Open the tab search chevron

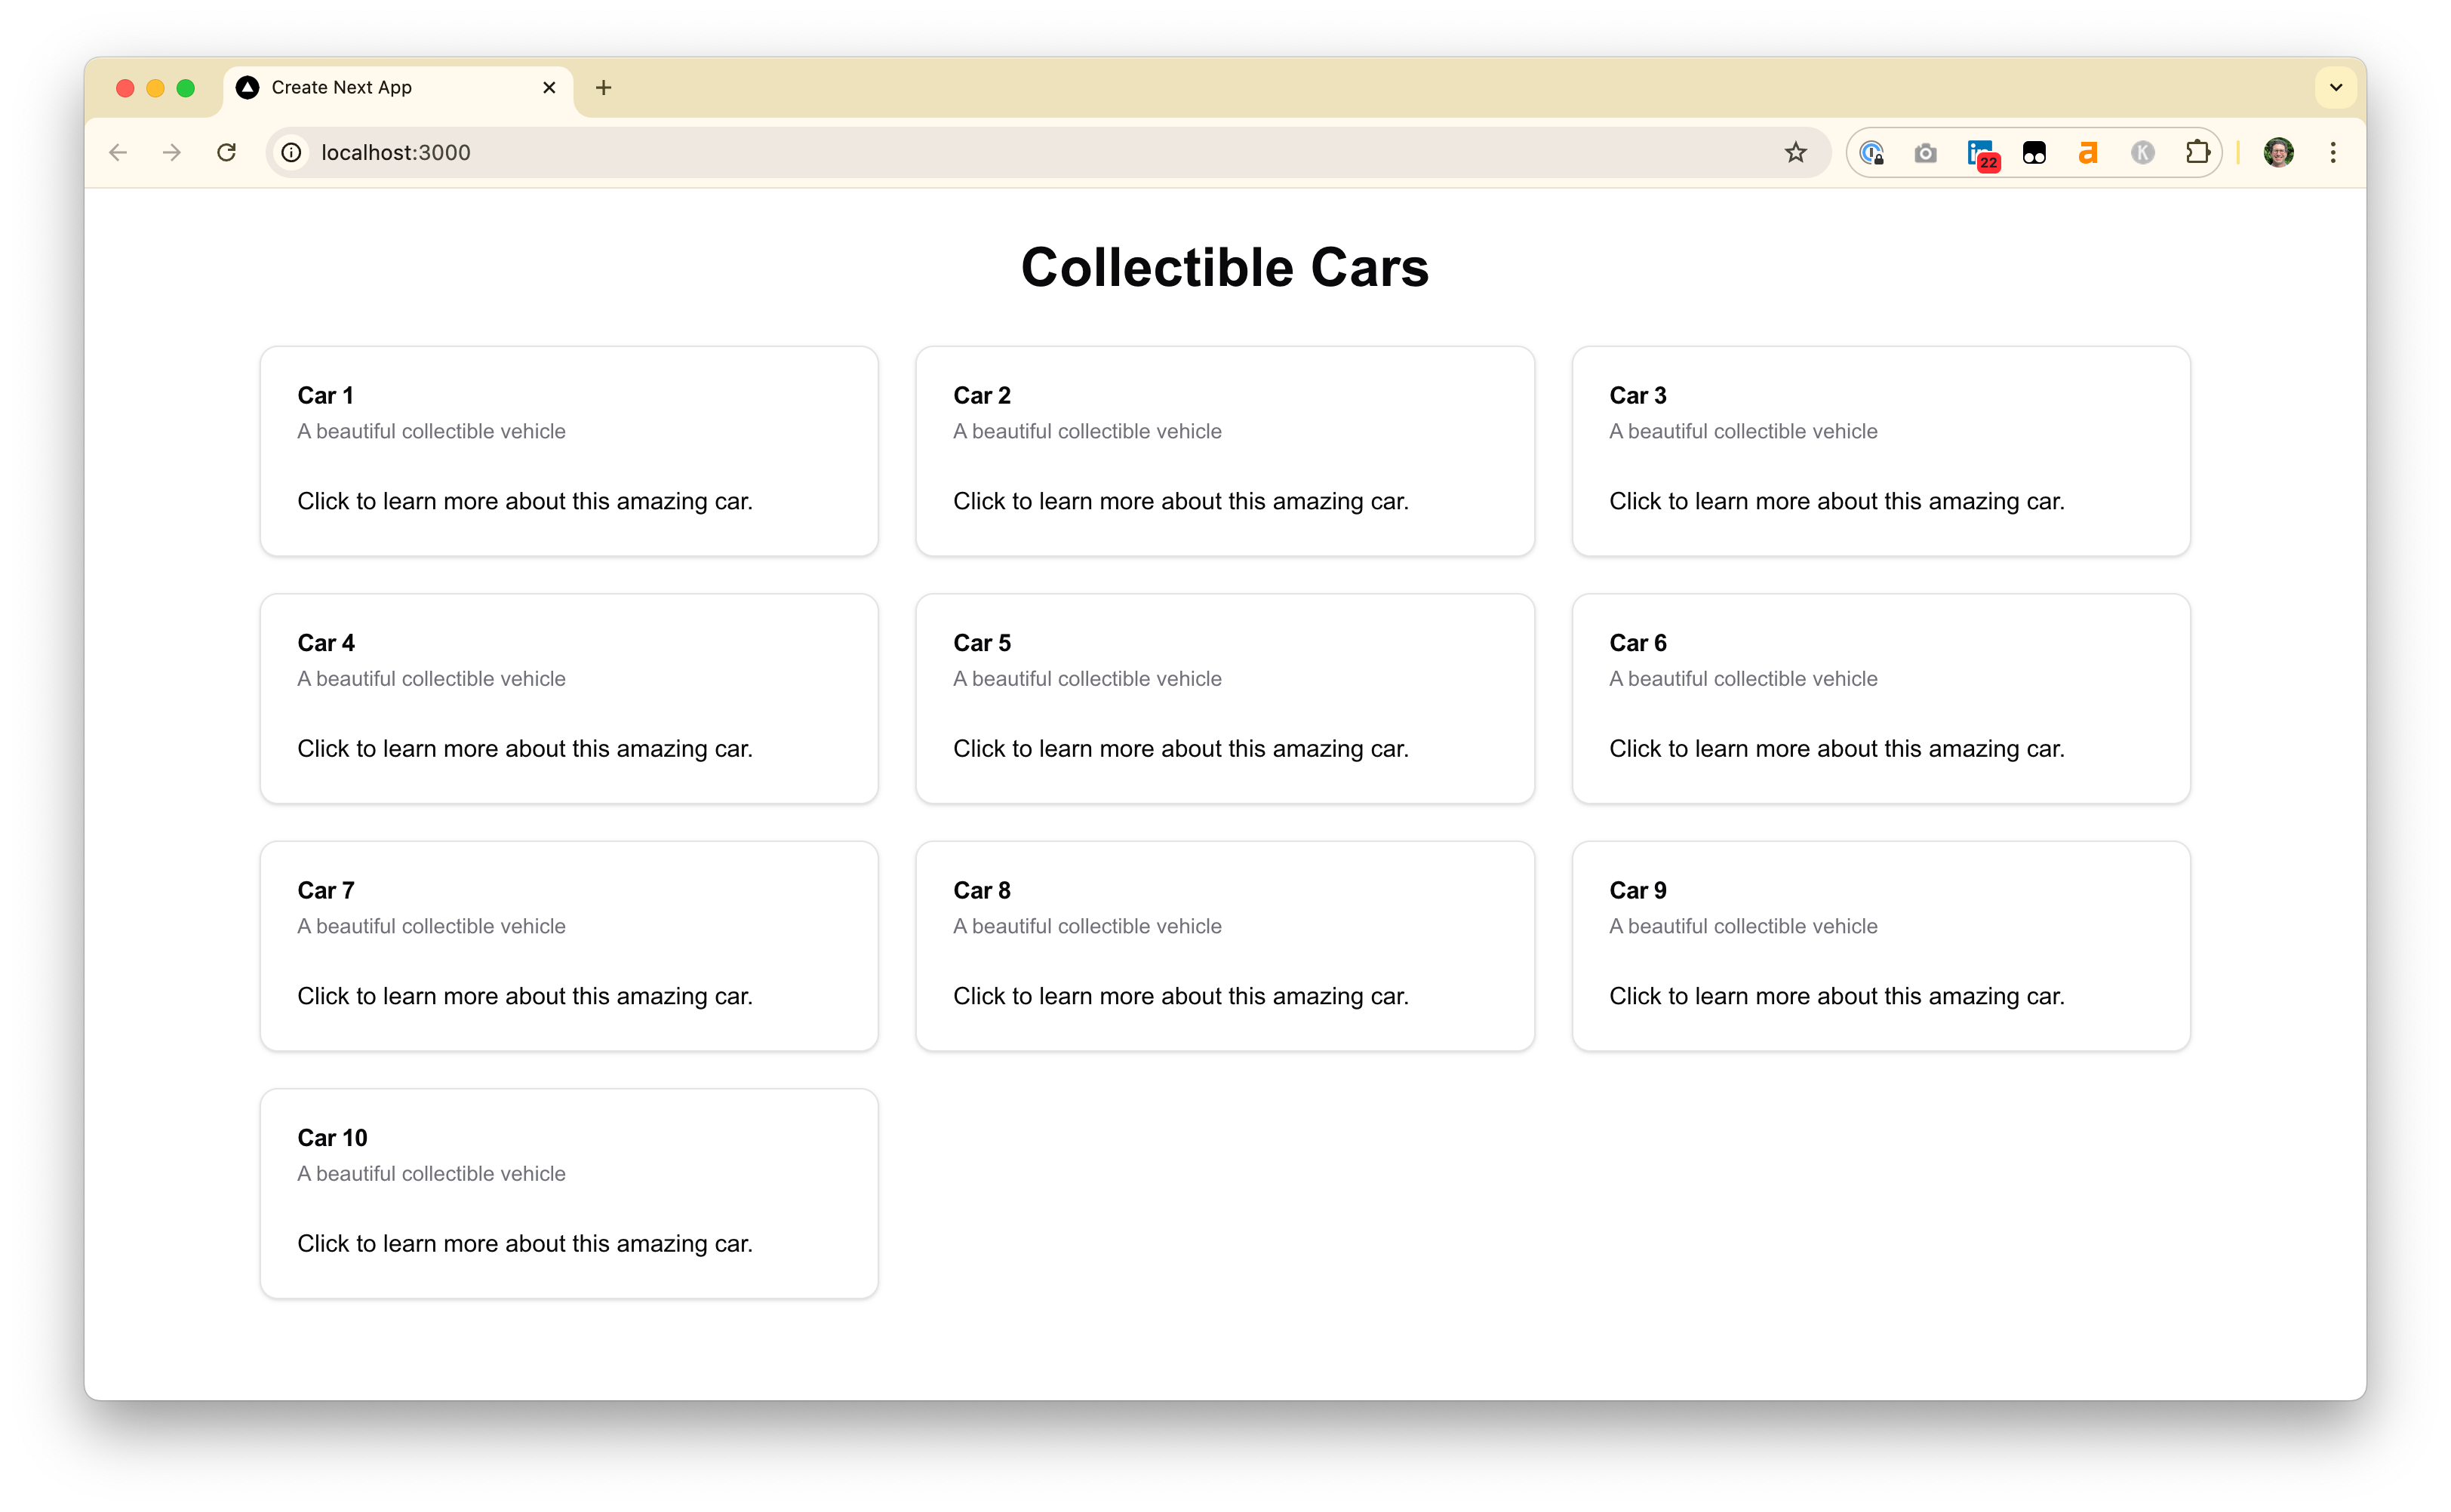(x=2336, y=87)
